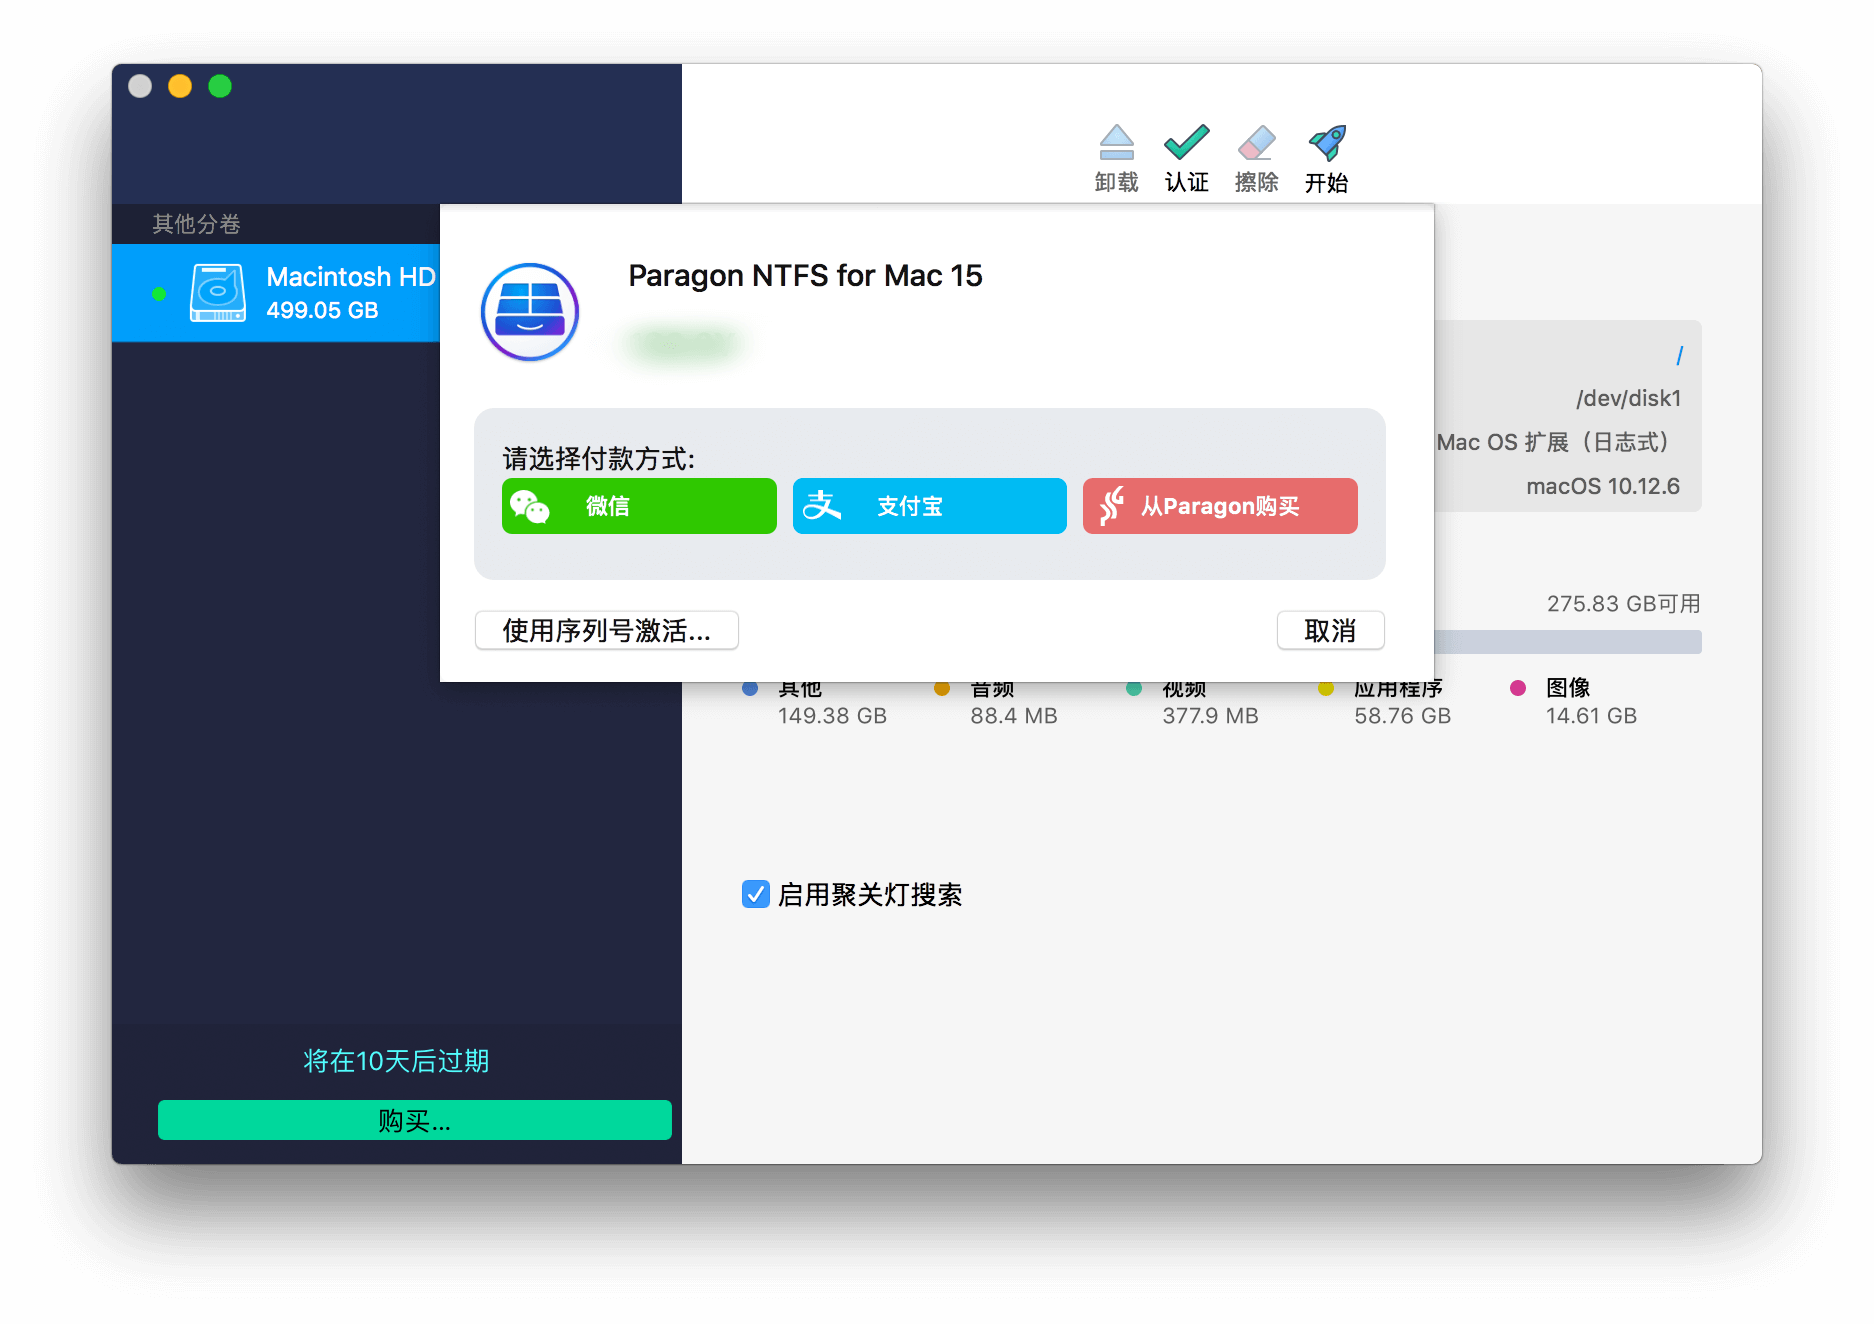Choose 从Paragon购买 purchase option
Viewport: 1874px width, 1324px height.
1219,506
